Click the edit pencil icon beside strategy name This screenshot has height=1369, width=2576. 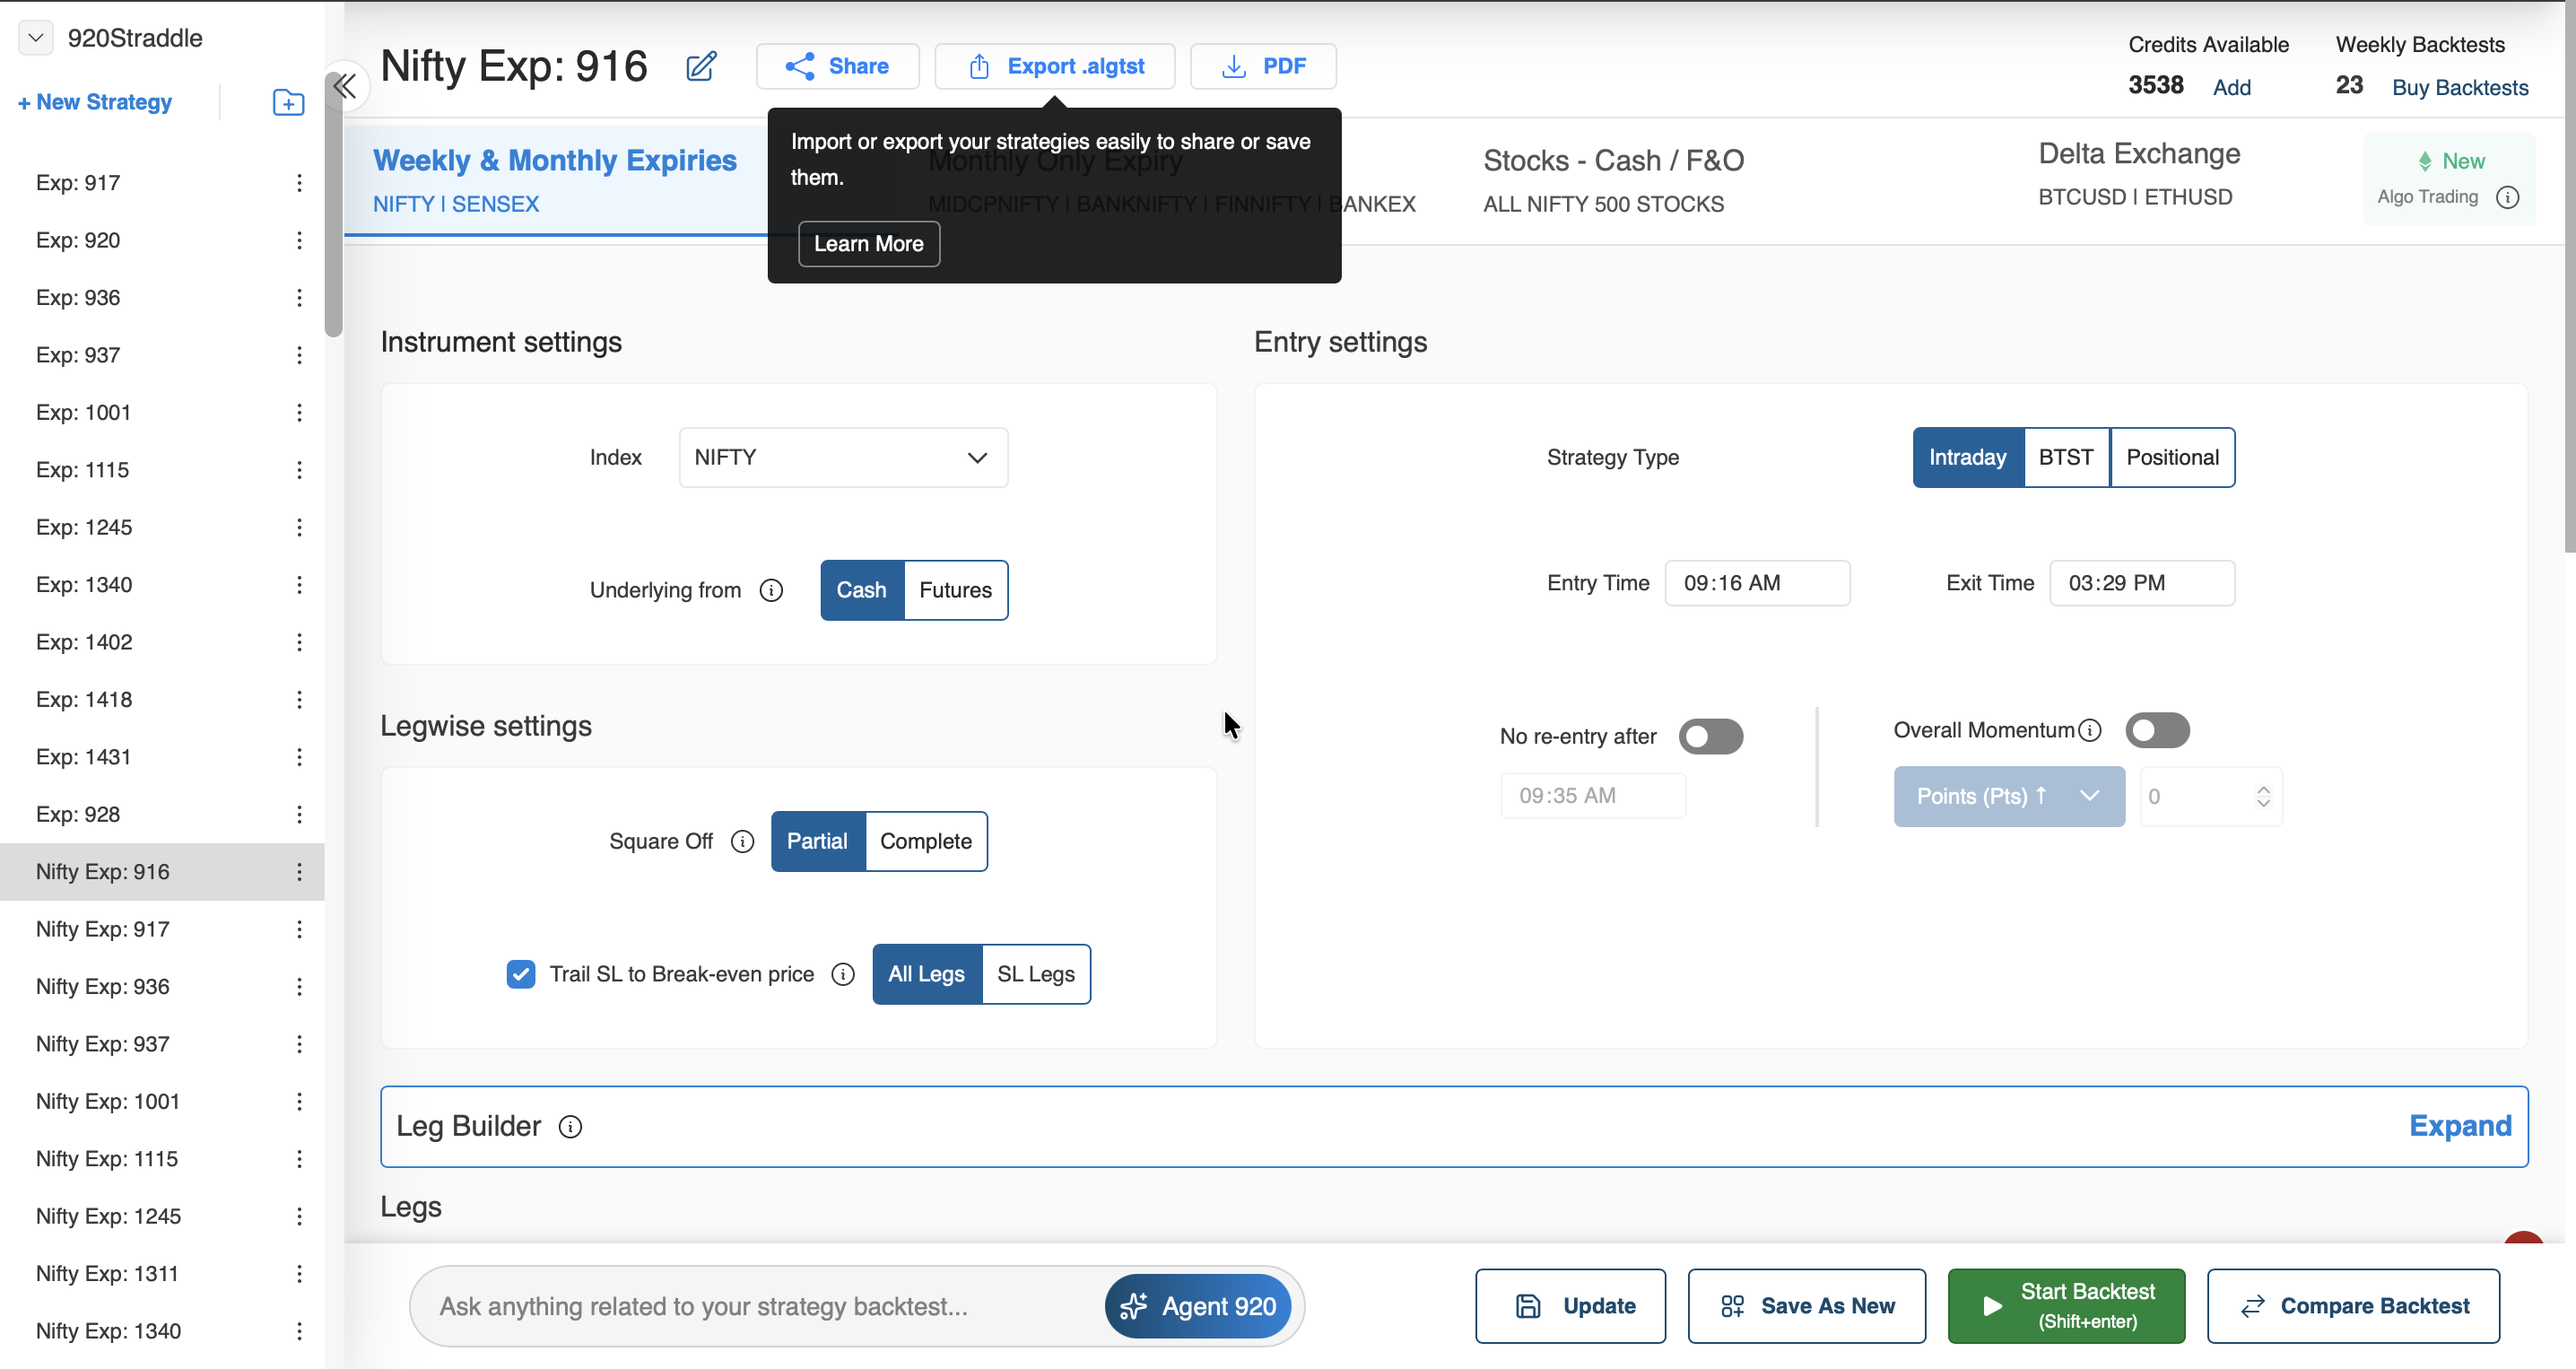coord(701,66)
